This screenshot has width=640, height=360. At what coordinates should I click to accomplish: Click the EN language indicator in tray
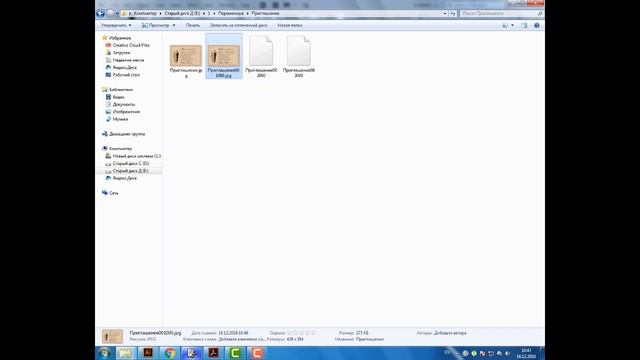pyautogui.click(x=447, y=353)
